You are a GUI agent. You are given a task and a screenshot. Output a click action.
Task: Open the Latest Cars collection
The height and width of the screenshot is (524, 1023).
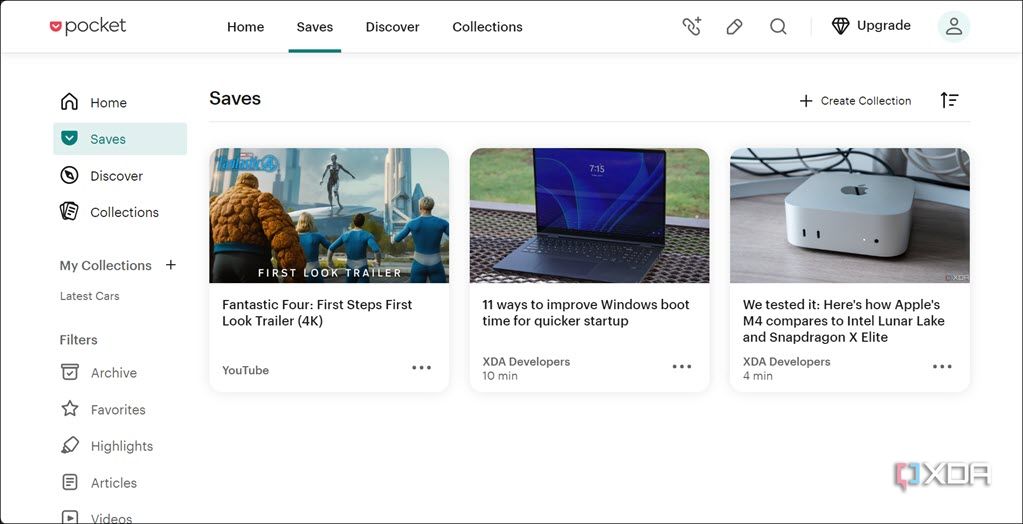(89, 296)
